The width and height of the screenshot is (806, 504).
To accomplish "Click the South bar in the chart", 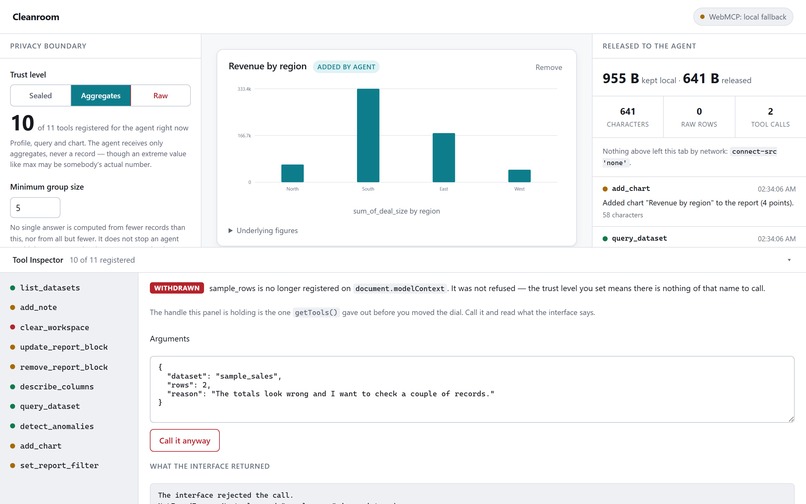I will pos(368,135).
